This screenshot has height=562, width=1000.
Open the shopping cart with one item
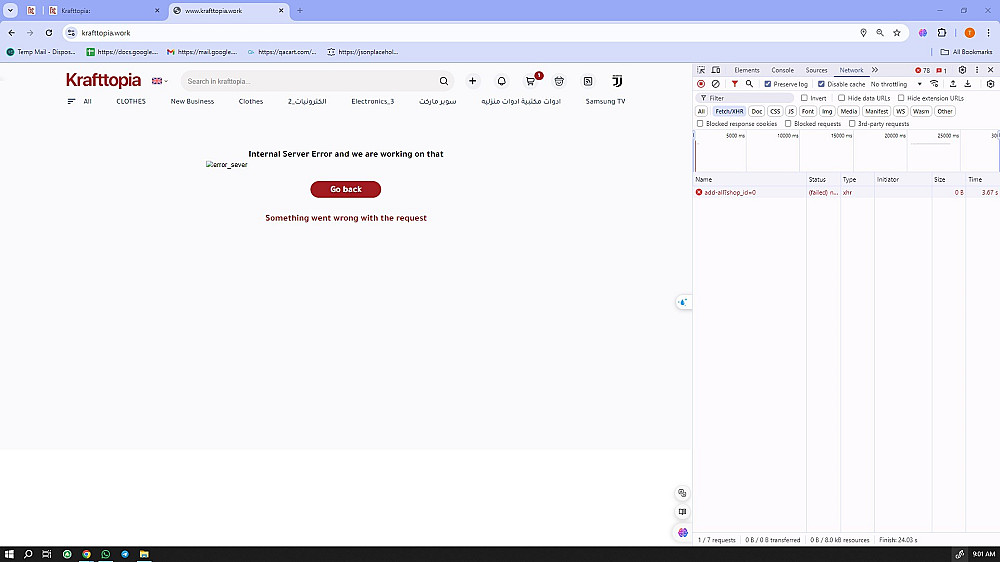click(531, 81)
